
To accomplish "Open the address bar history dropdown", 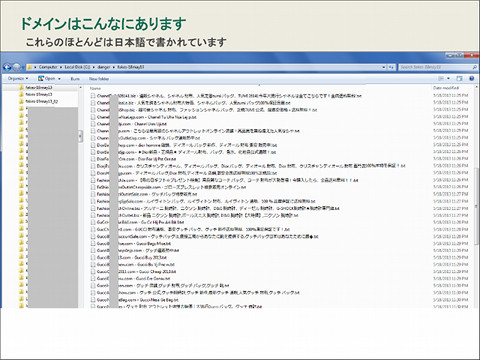I will coord(384,67).
